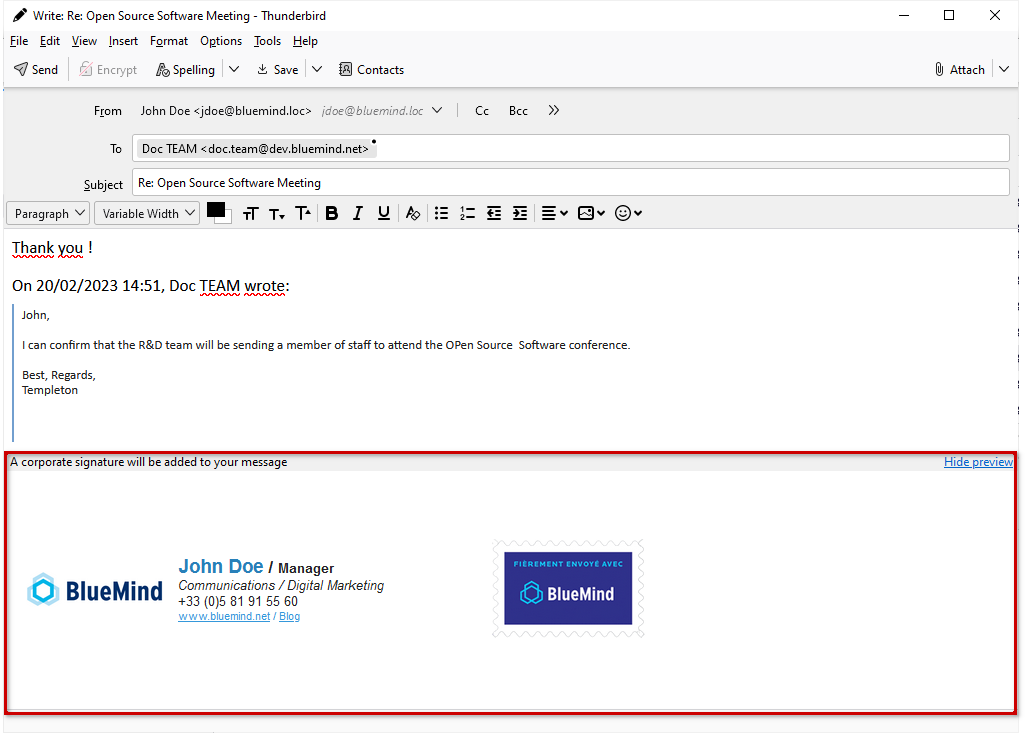Viewport: 1025px width, 733px height.
Task: Open the Options menu
Action: click(x=221, y=41)
